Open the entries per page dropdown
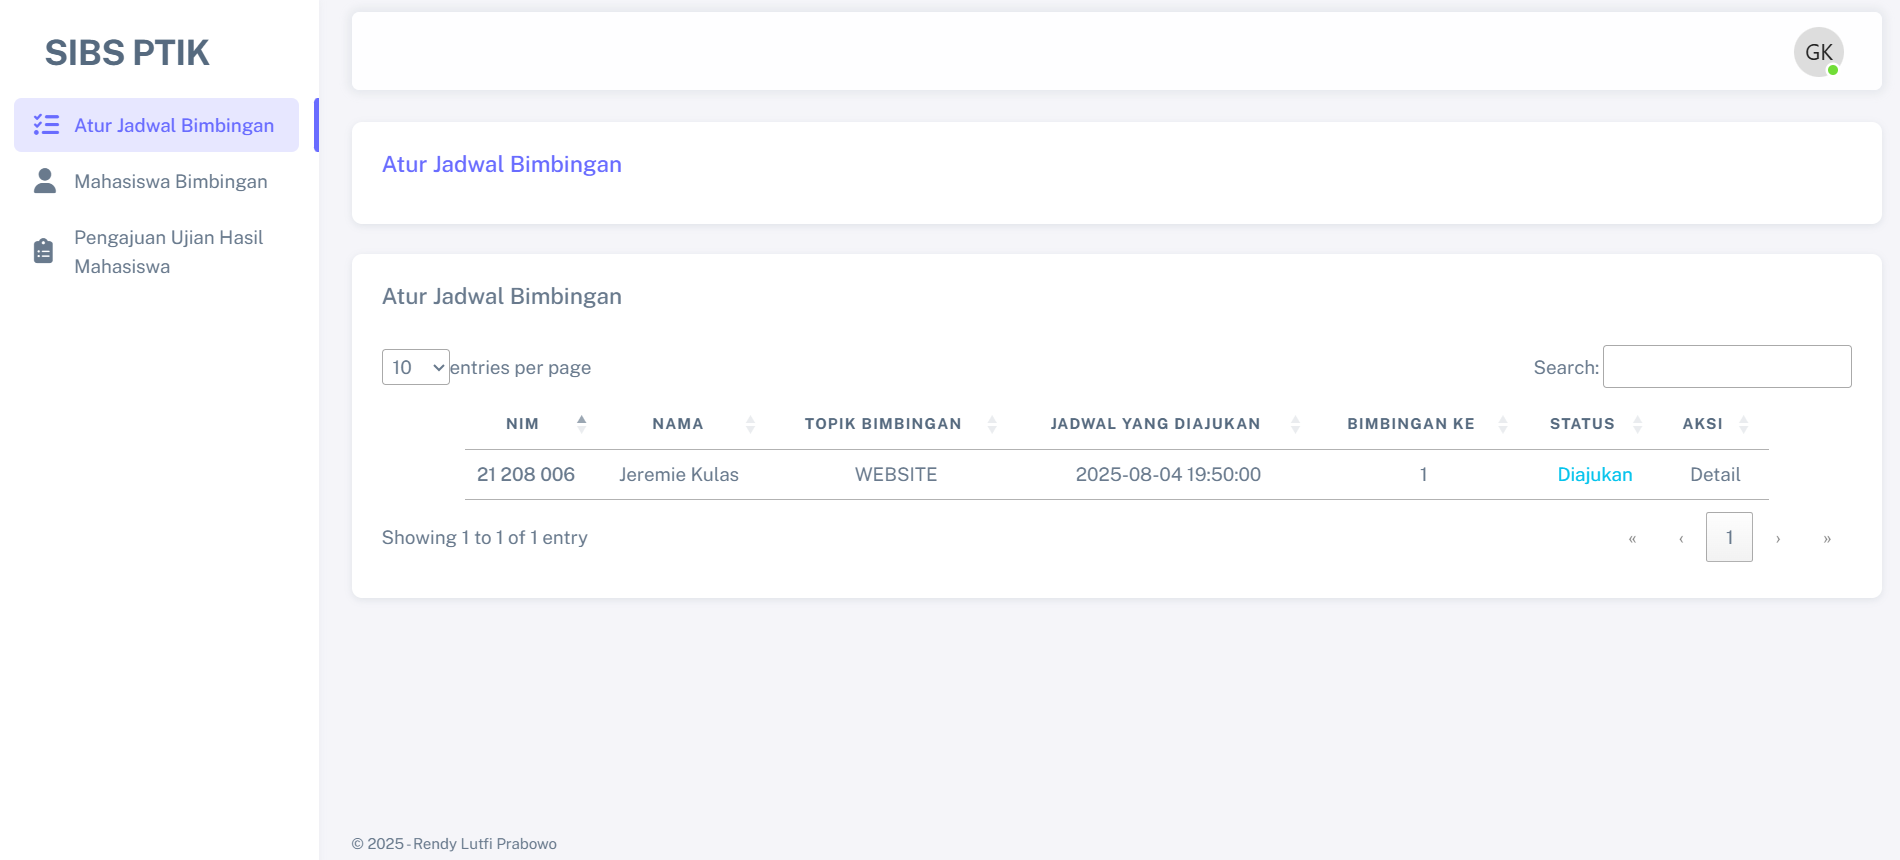The image size is (1900, 860). click(416, 367)
